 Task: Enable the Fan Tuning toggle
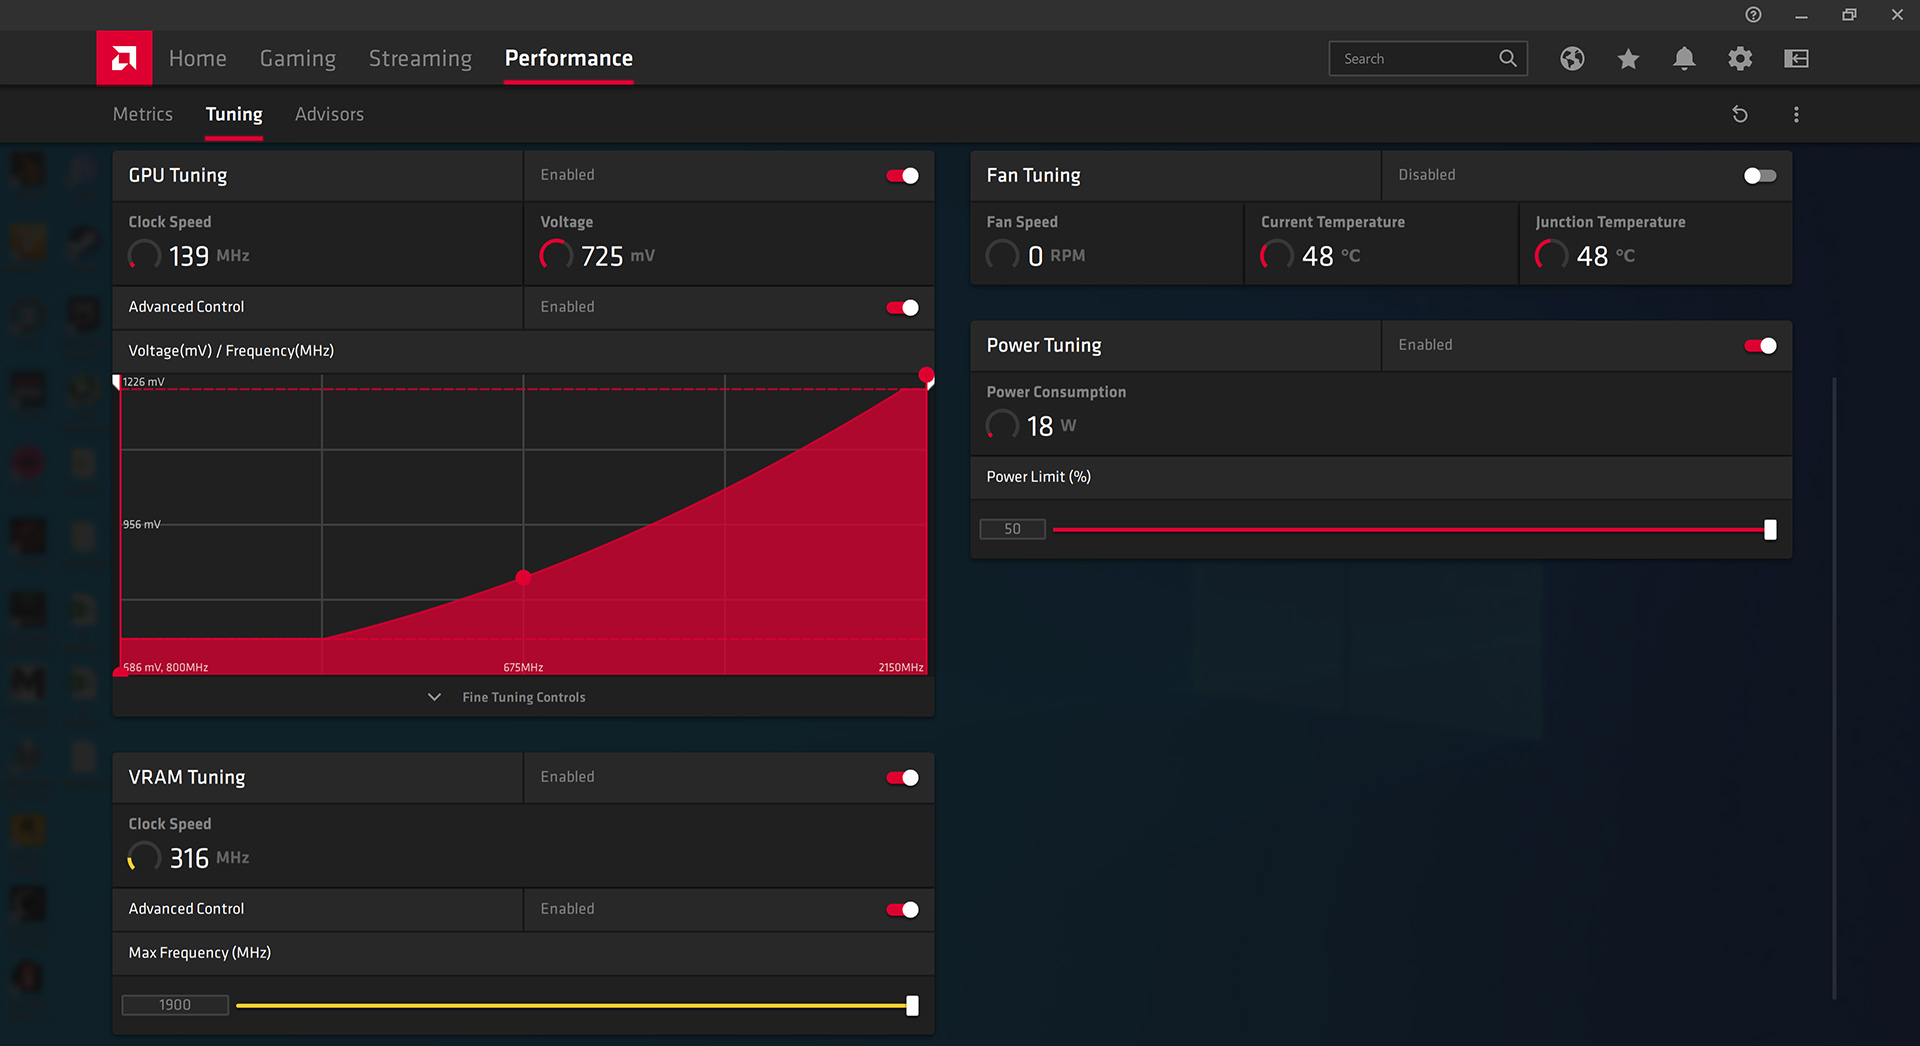[x=1759, y=176]
